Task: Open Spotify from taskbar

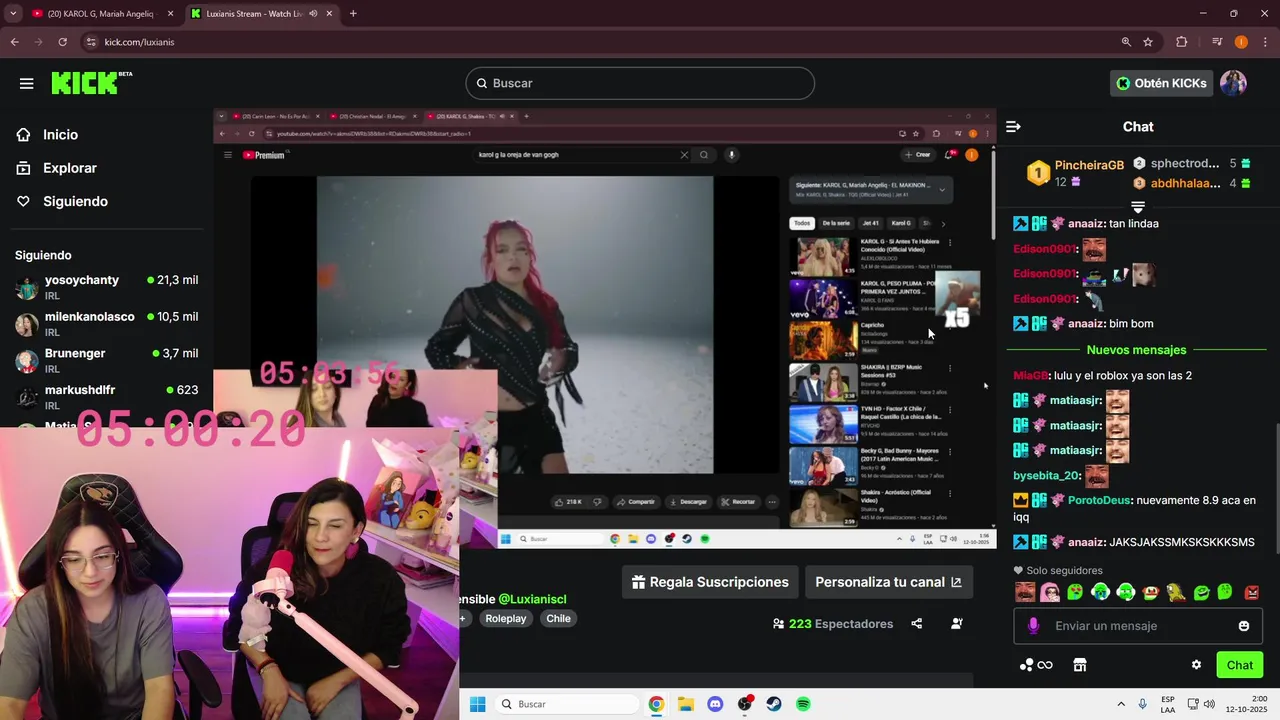Action: coord(803,705)
